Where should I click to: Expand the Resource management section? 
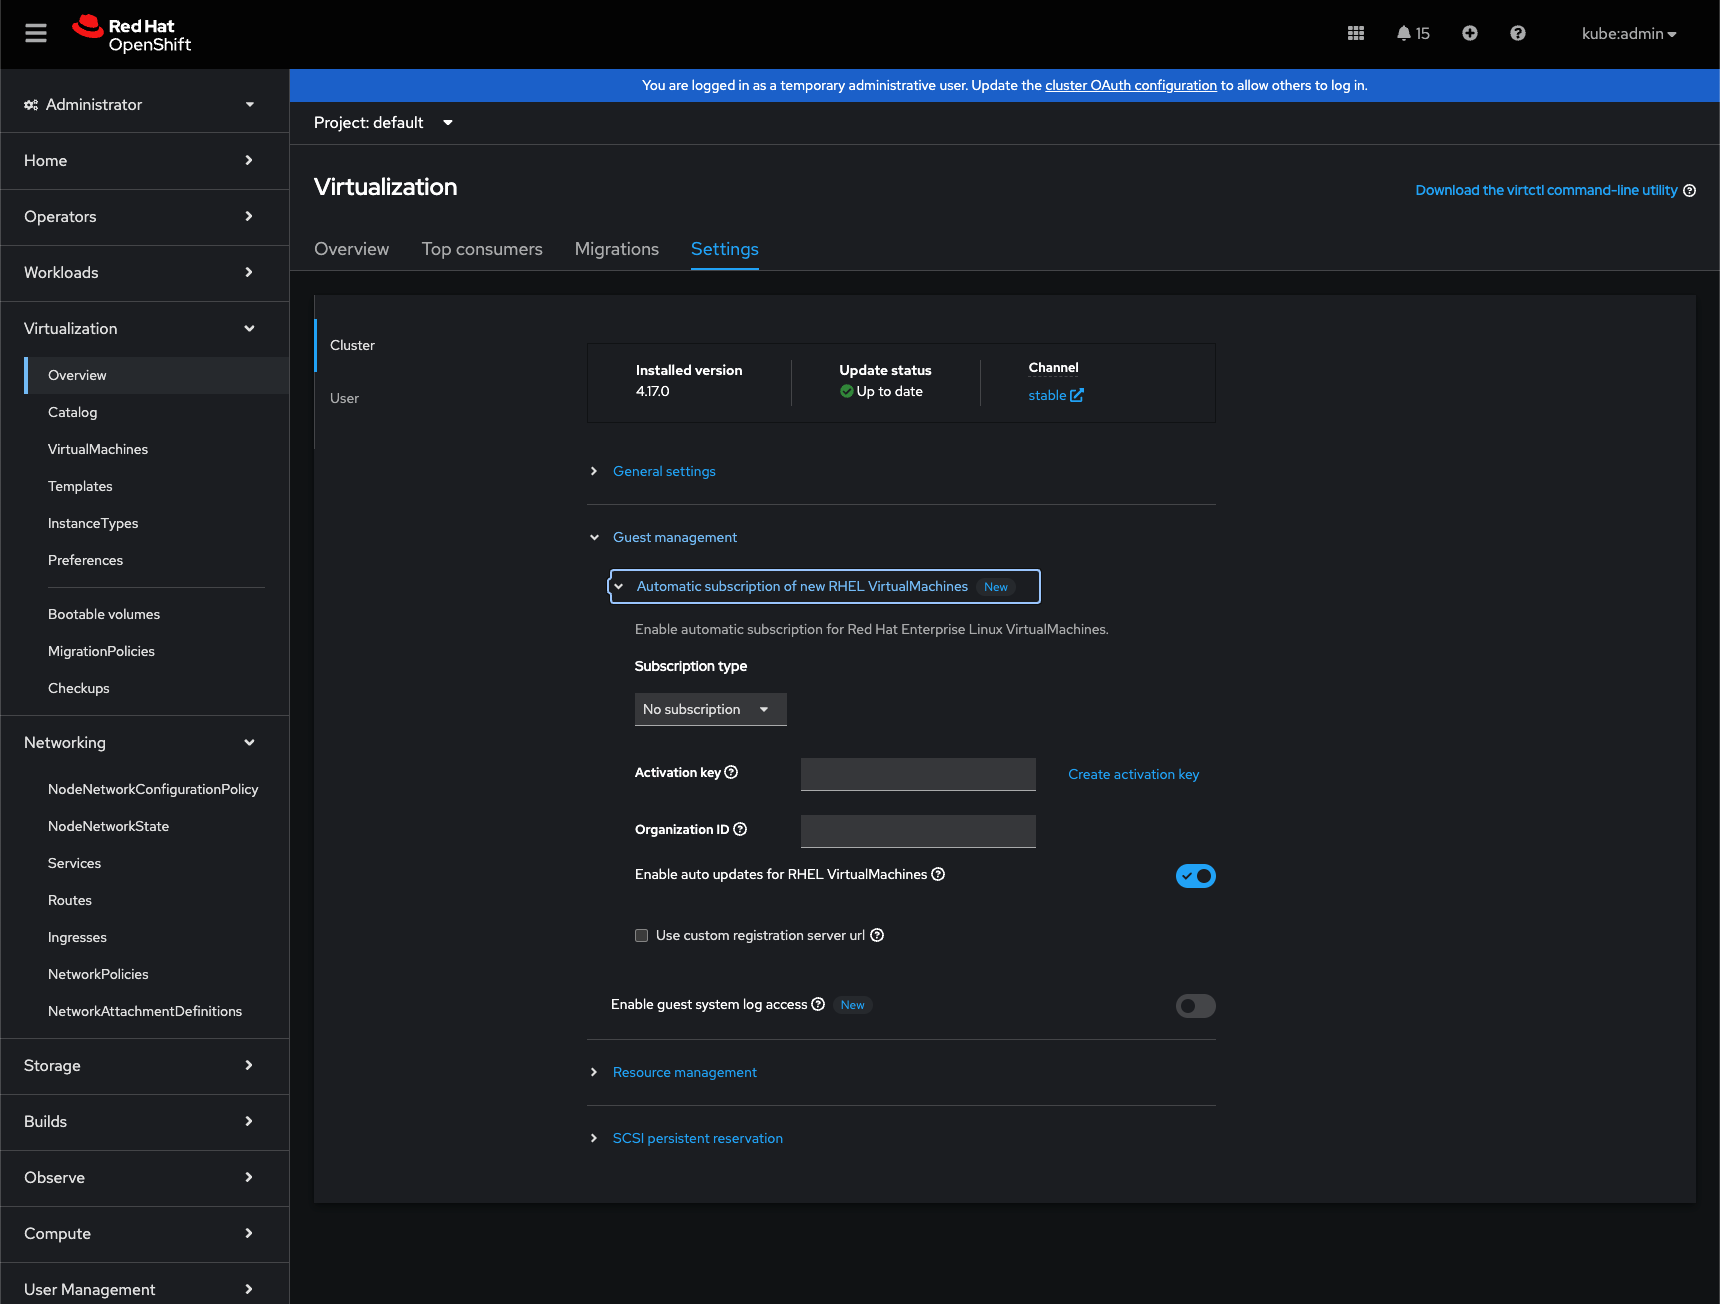[x=684, y=1072]
